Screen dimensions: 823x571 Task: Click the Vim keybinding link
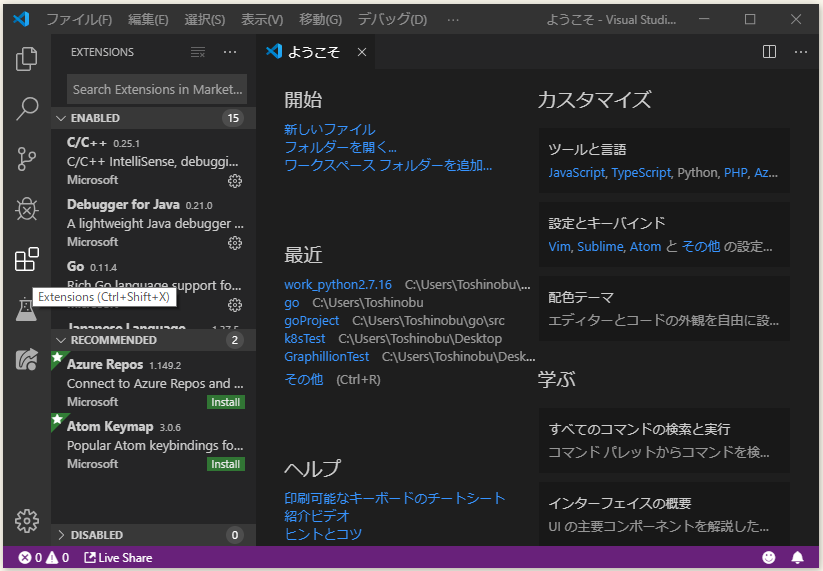point(560,247)
